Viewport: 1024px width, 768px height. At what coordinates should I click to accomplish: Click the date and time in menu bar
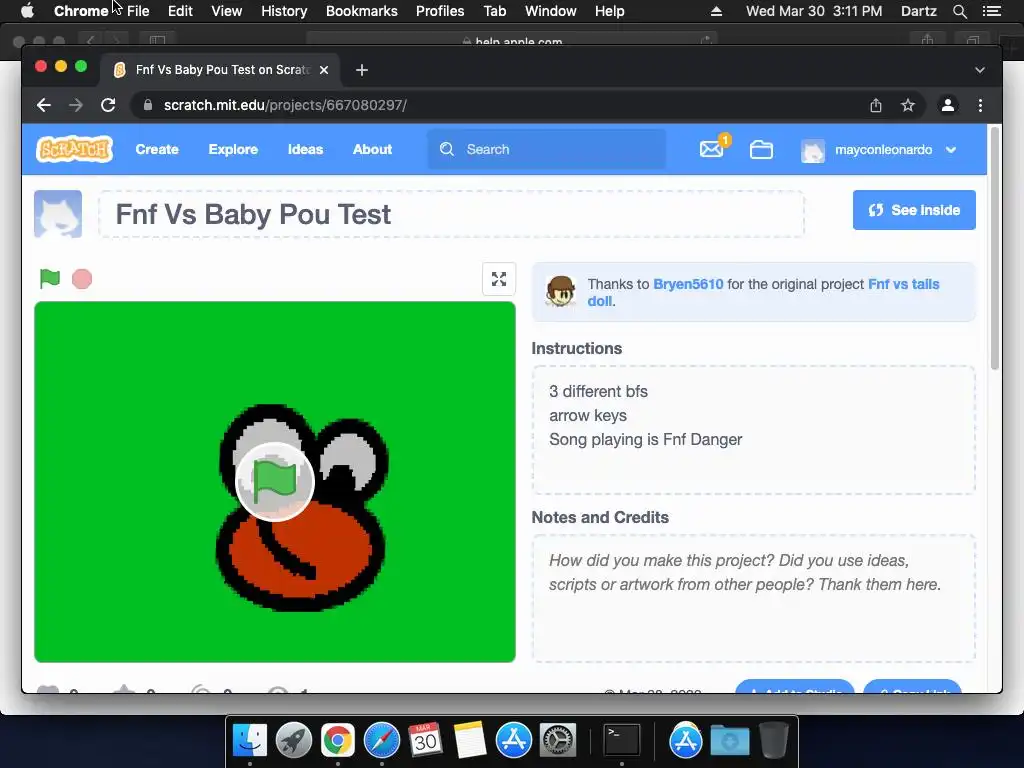[x=814, y=11]
